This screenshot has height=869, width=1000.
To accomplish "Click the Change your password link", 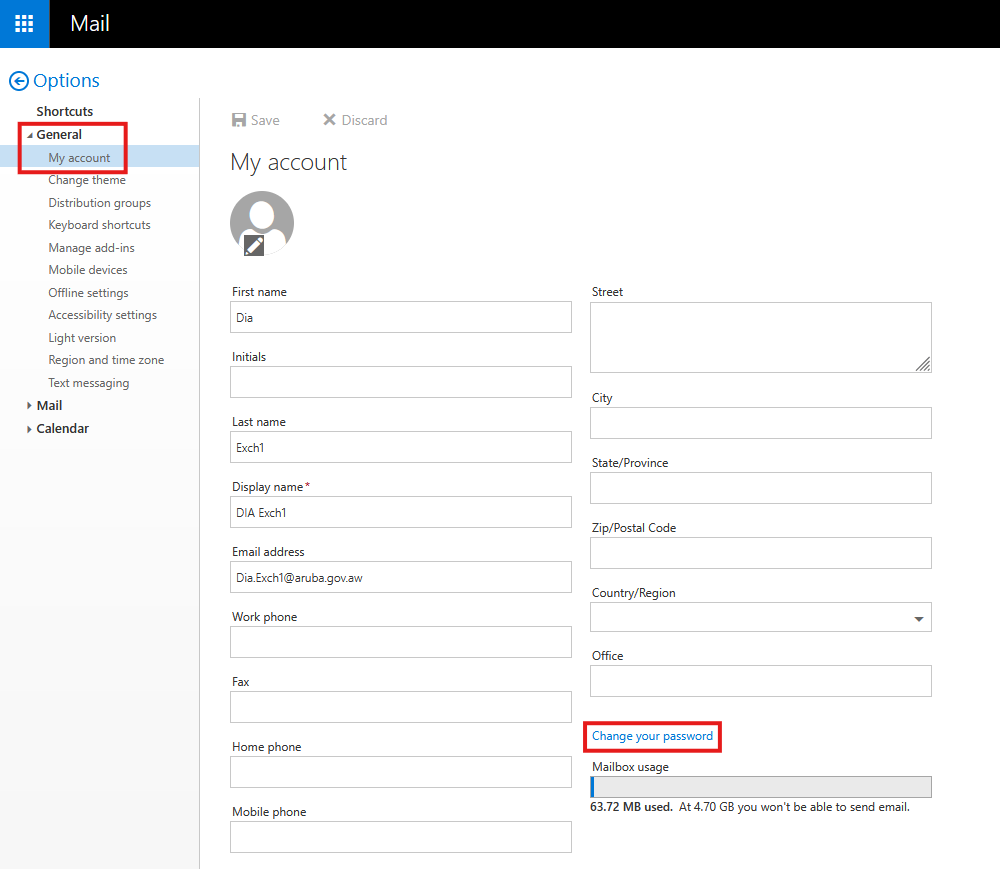I will 652,736.
